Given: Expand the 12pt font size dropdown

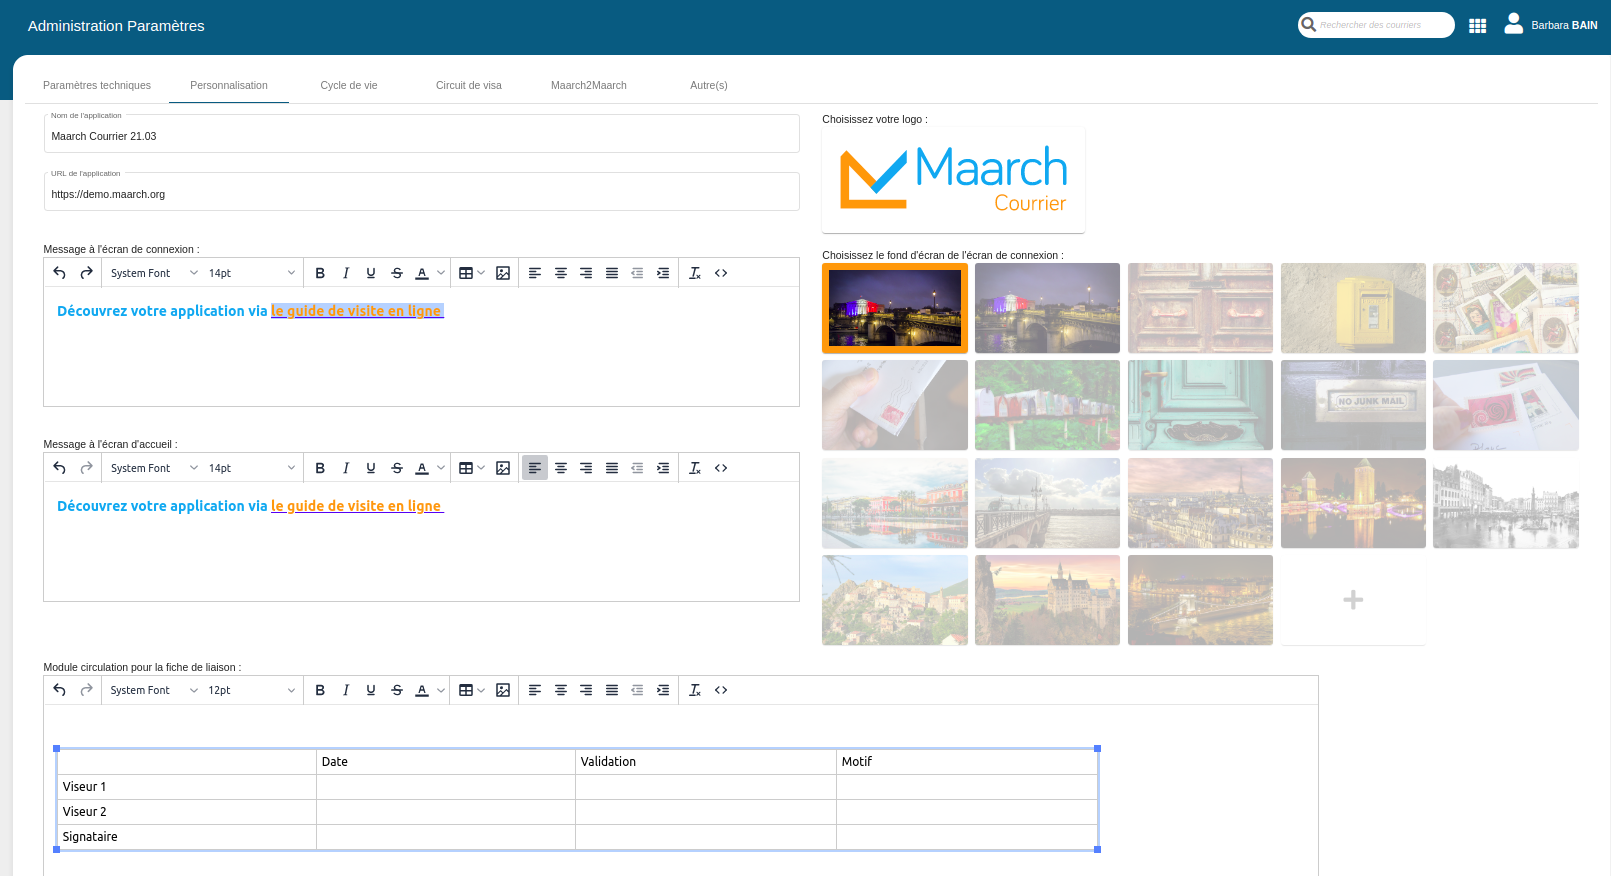Looking at the screenshot, I should 251,690.
